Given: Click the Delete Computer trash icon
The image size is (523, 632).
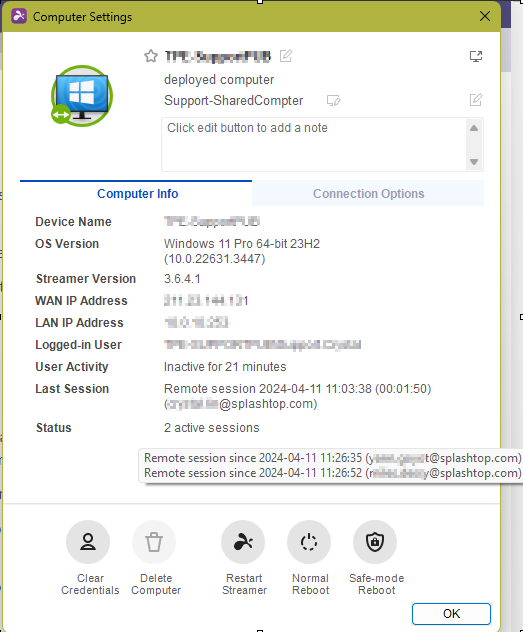Looking at the screenshot, I should coord(154,542).
